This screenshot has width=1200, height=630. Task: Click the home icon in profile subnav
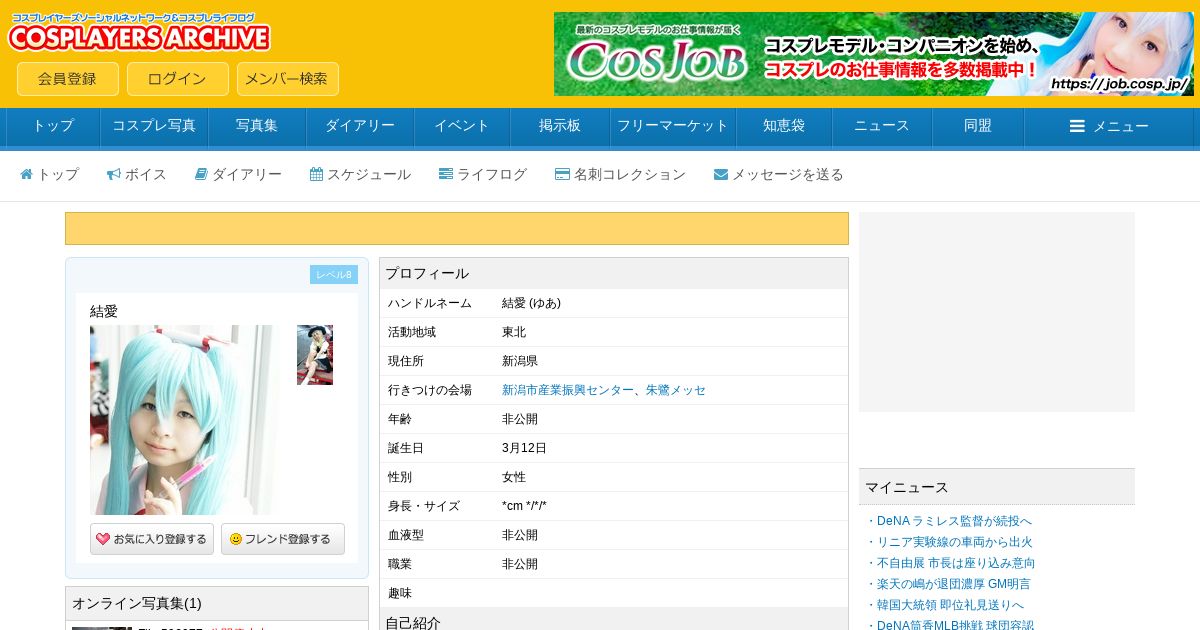pyautogui.click(x=27, y=174)
